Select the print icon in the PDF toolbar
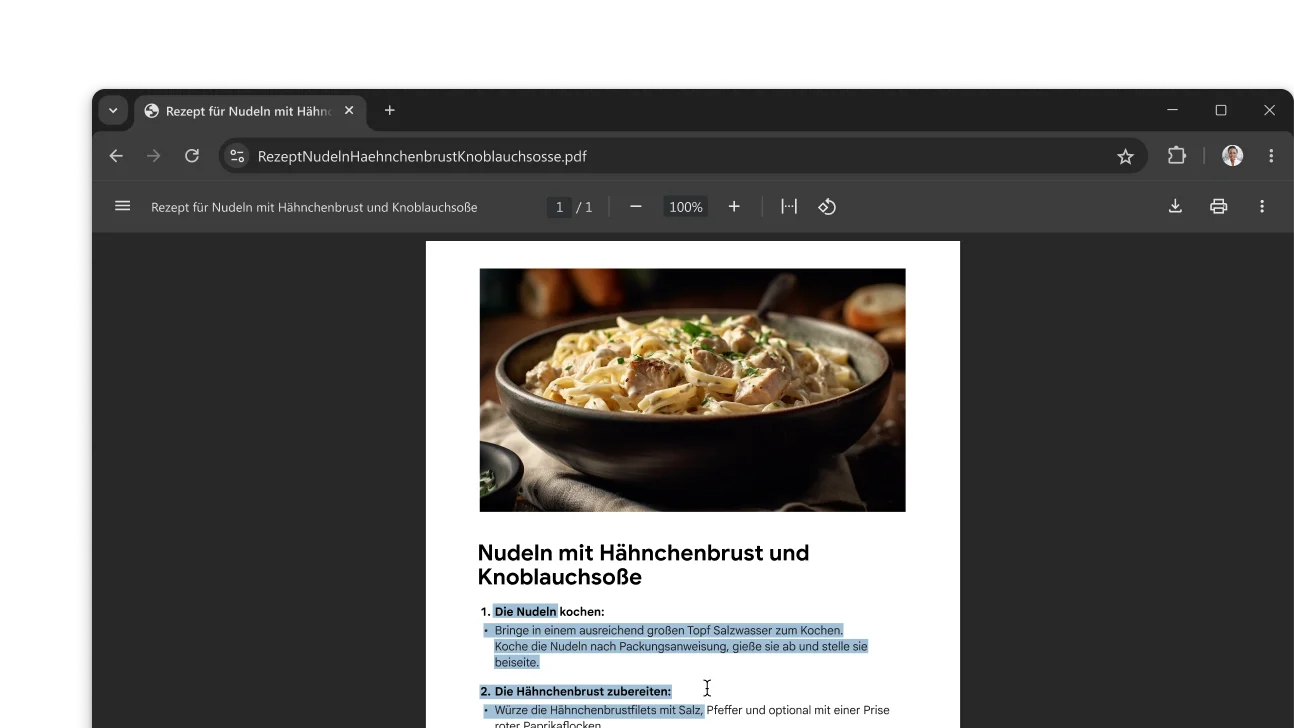1294x728 pixels. [x=1218, y=206]
